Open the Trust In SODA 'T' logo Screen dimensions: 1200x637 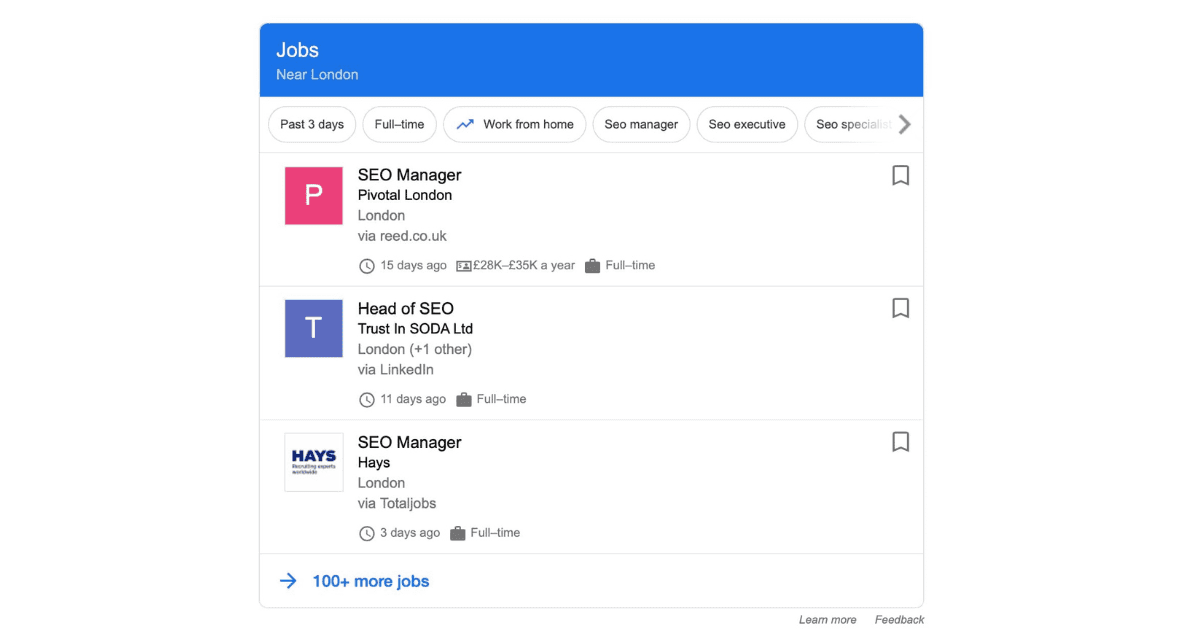314,328
